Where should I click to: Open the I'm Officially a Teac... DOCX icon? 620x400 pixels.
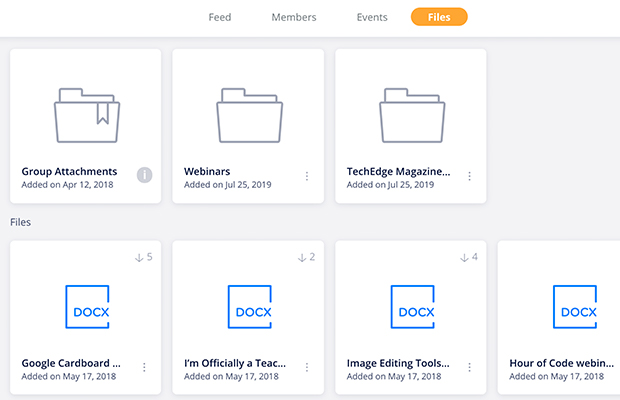coord(250,307)
